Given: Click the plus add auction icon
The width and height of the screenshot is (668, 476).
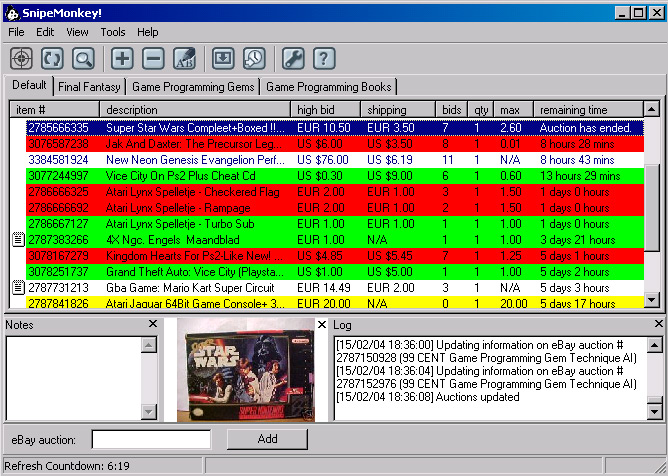Looking at the screenshot, I should [x=122, y=58].
